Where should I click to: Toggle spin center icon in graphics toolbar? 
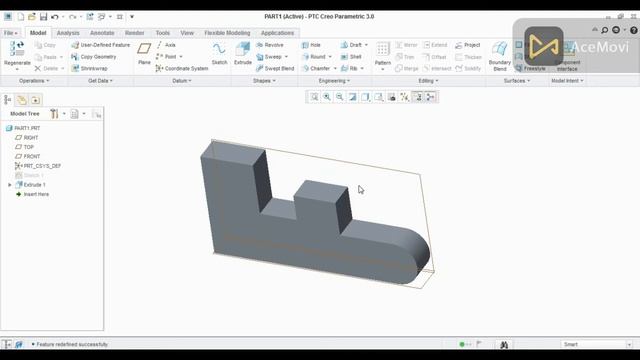tap(430, 97)
